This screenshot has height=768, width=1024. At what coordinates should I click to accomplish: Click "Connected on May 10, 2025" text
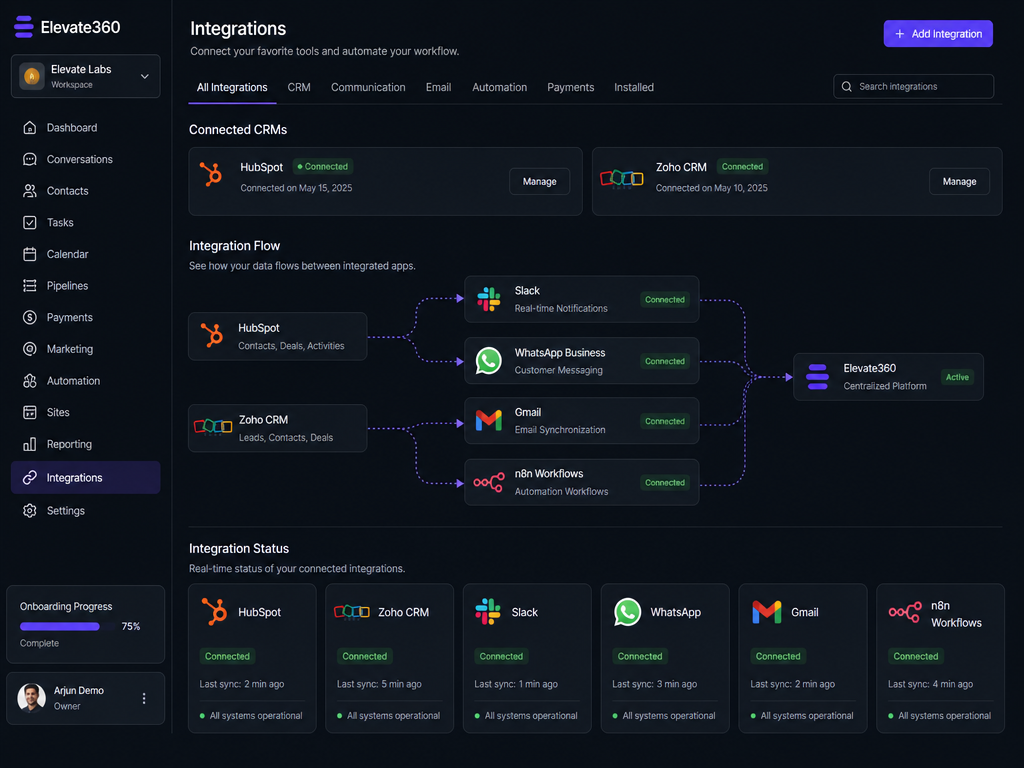(x=711, y=188)
